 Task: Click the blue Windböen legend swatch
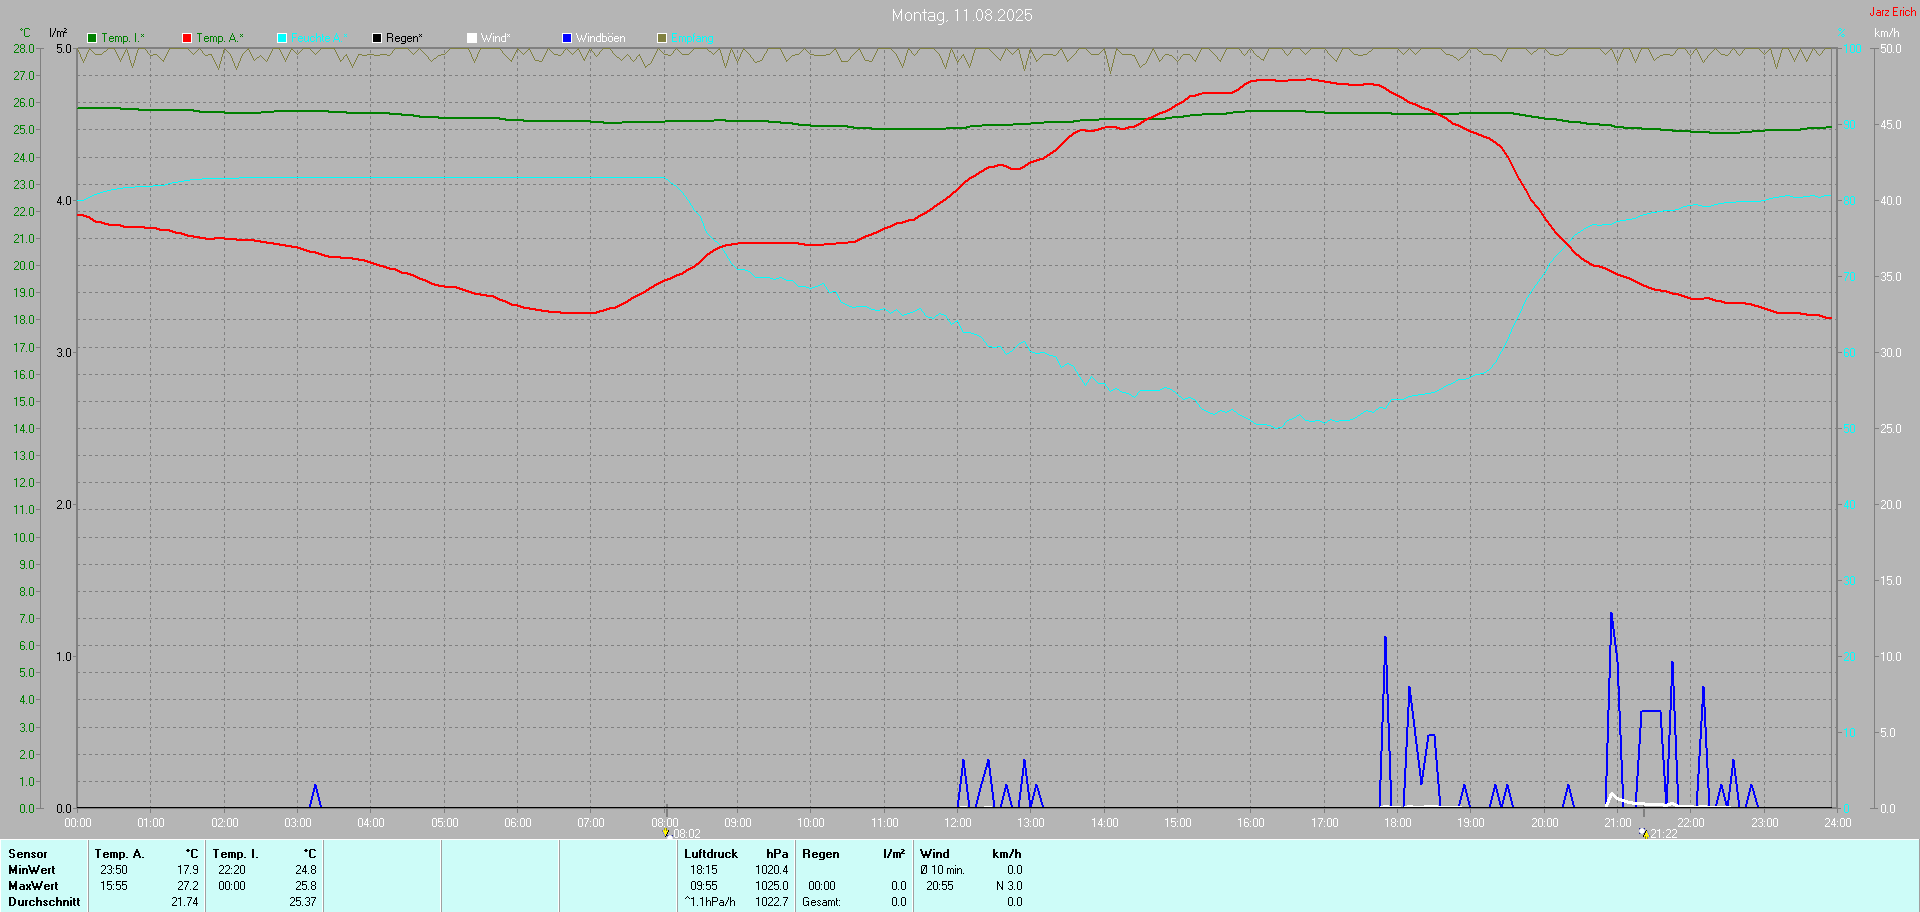point(567,38)
